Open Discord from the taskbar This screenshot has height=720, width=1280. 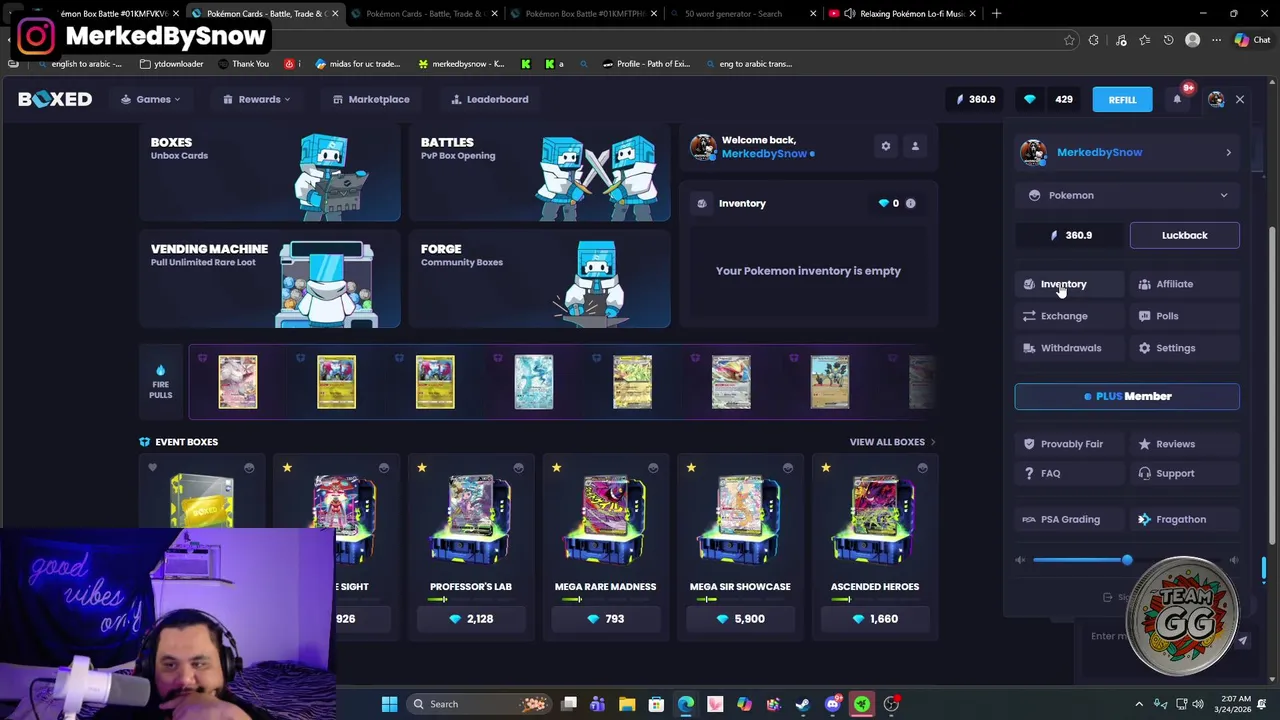click(x=832, y=704)
